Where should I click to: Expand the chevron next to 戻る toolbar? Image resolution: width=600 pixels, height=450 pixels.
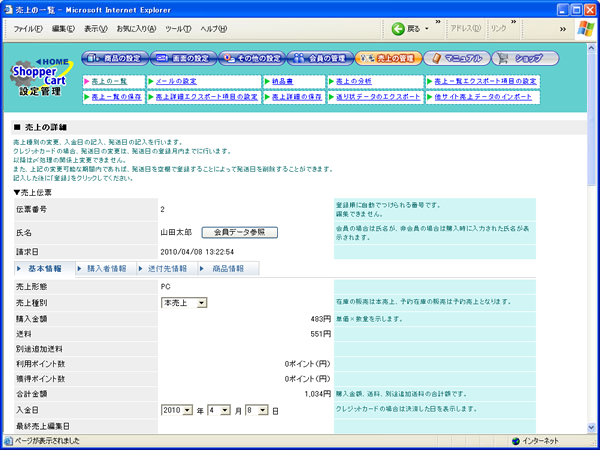(x=438, y=22)
